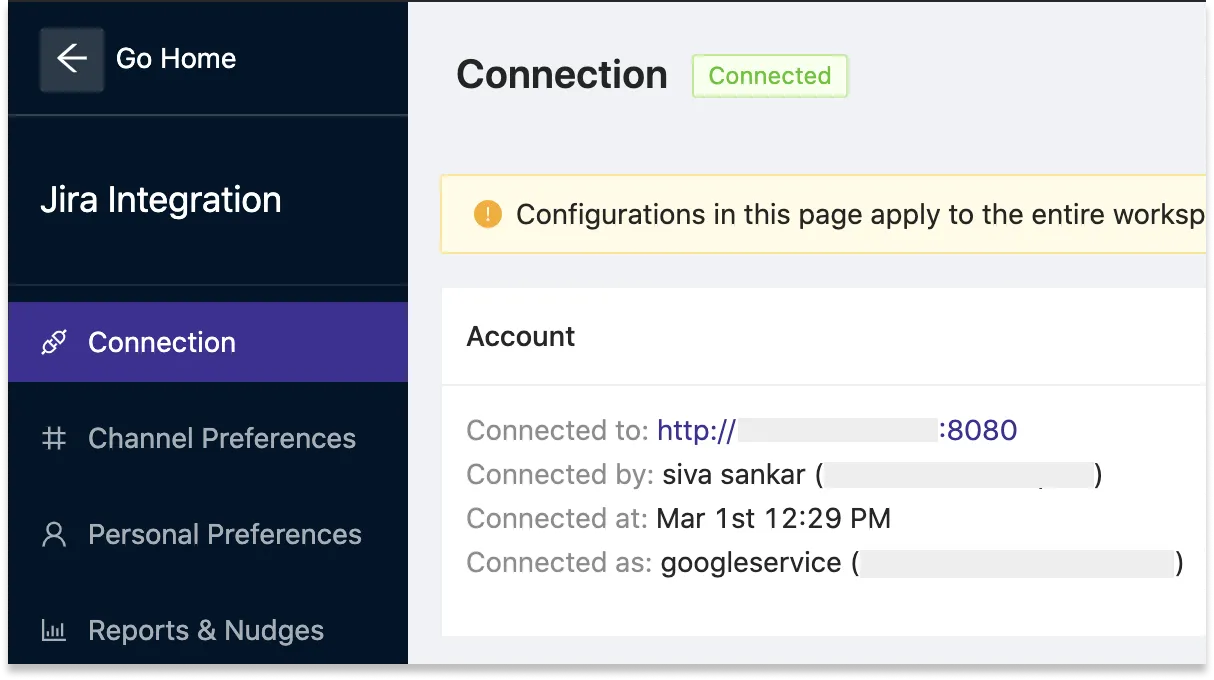Click the plug icon beside Connection
1214x680 pixels.
pos(54,343)
